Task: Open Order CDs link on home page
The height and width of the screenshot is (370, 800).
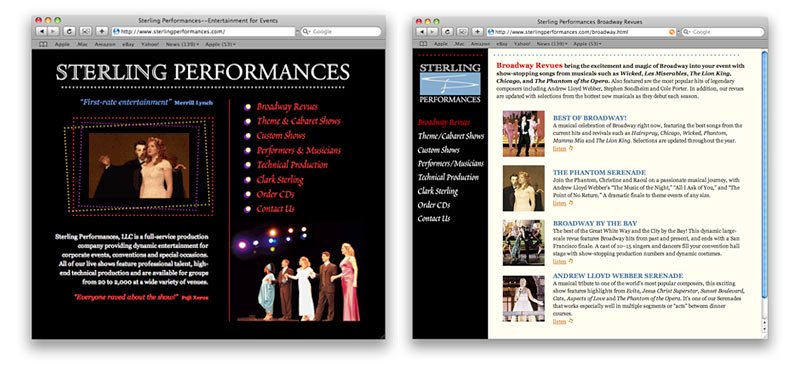Action: click(x=276, y=194)
